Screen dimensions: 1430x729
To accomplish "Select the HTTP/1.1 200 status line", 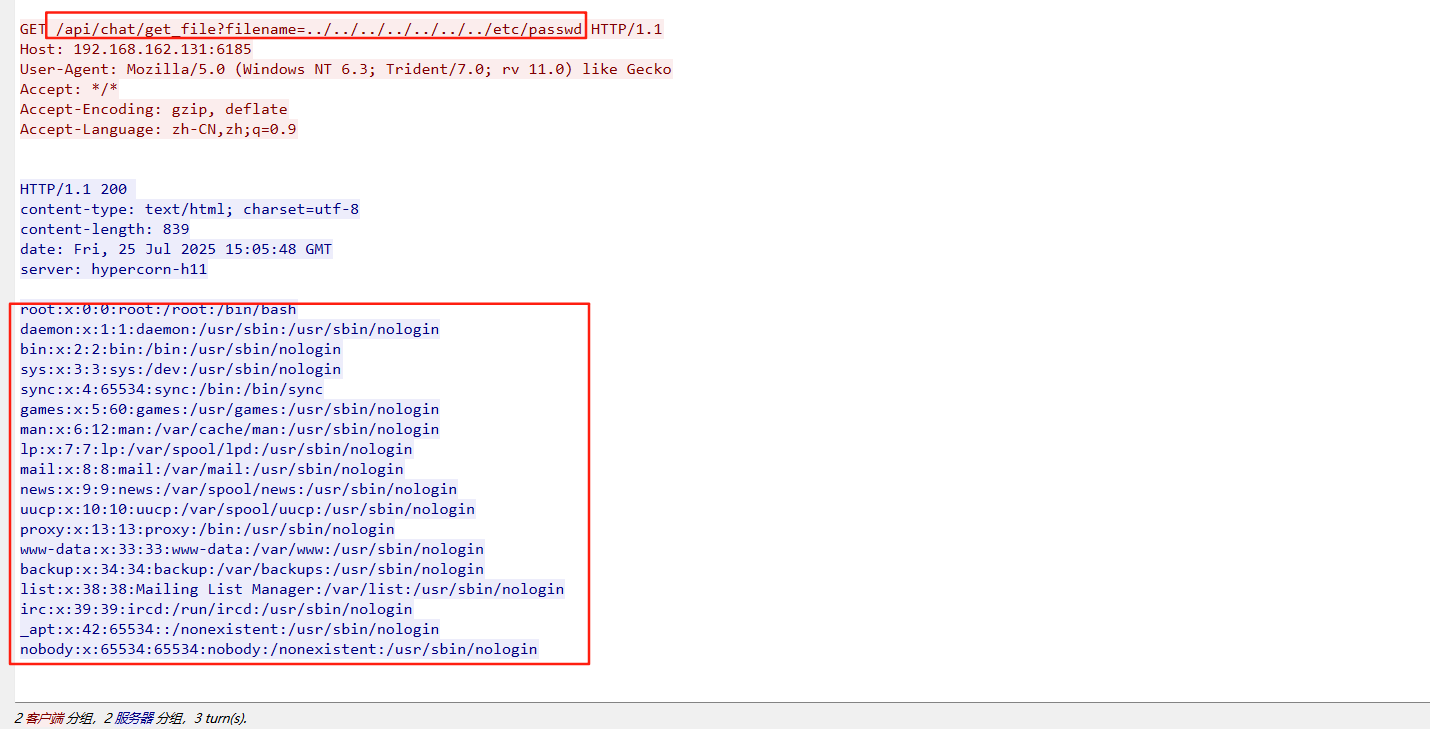I will click(x=77, y=189).
